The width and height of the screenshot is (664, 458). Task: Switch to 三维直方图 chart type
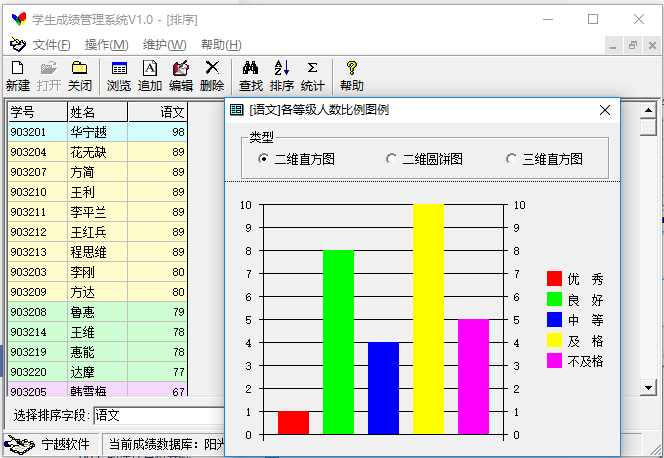[511, 159]
